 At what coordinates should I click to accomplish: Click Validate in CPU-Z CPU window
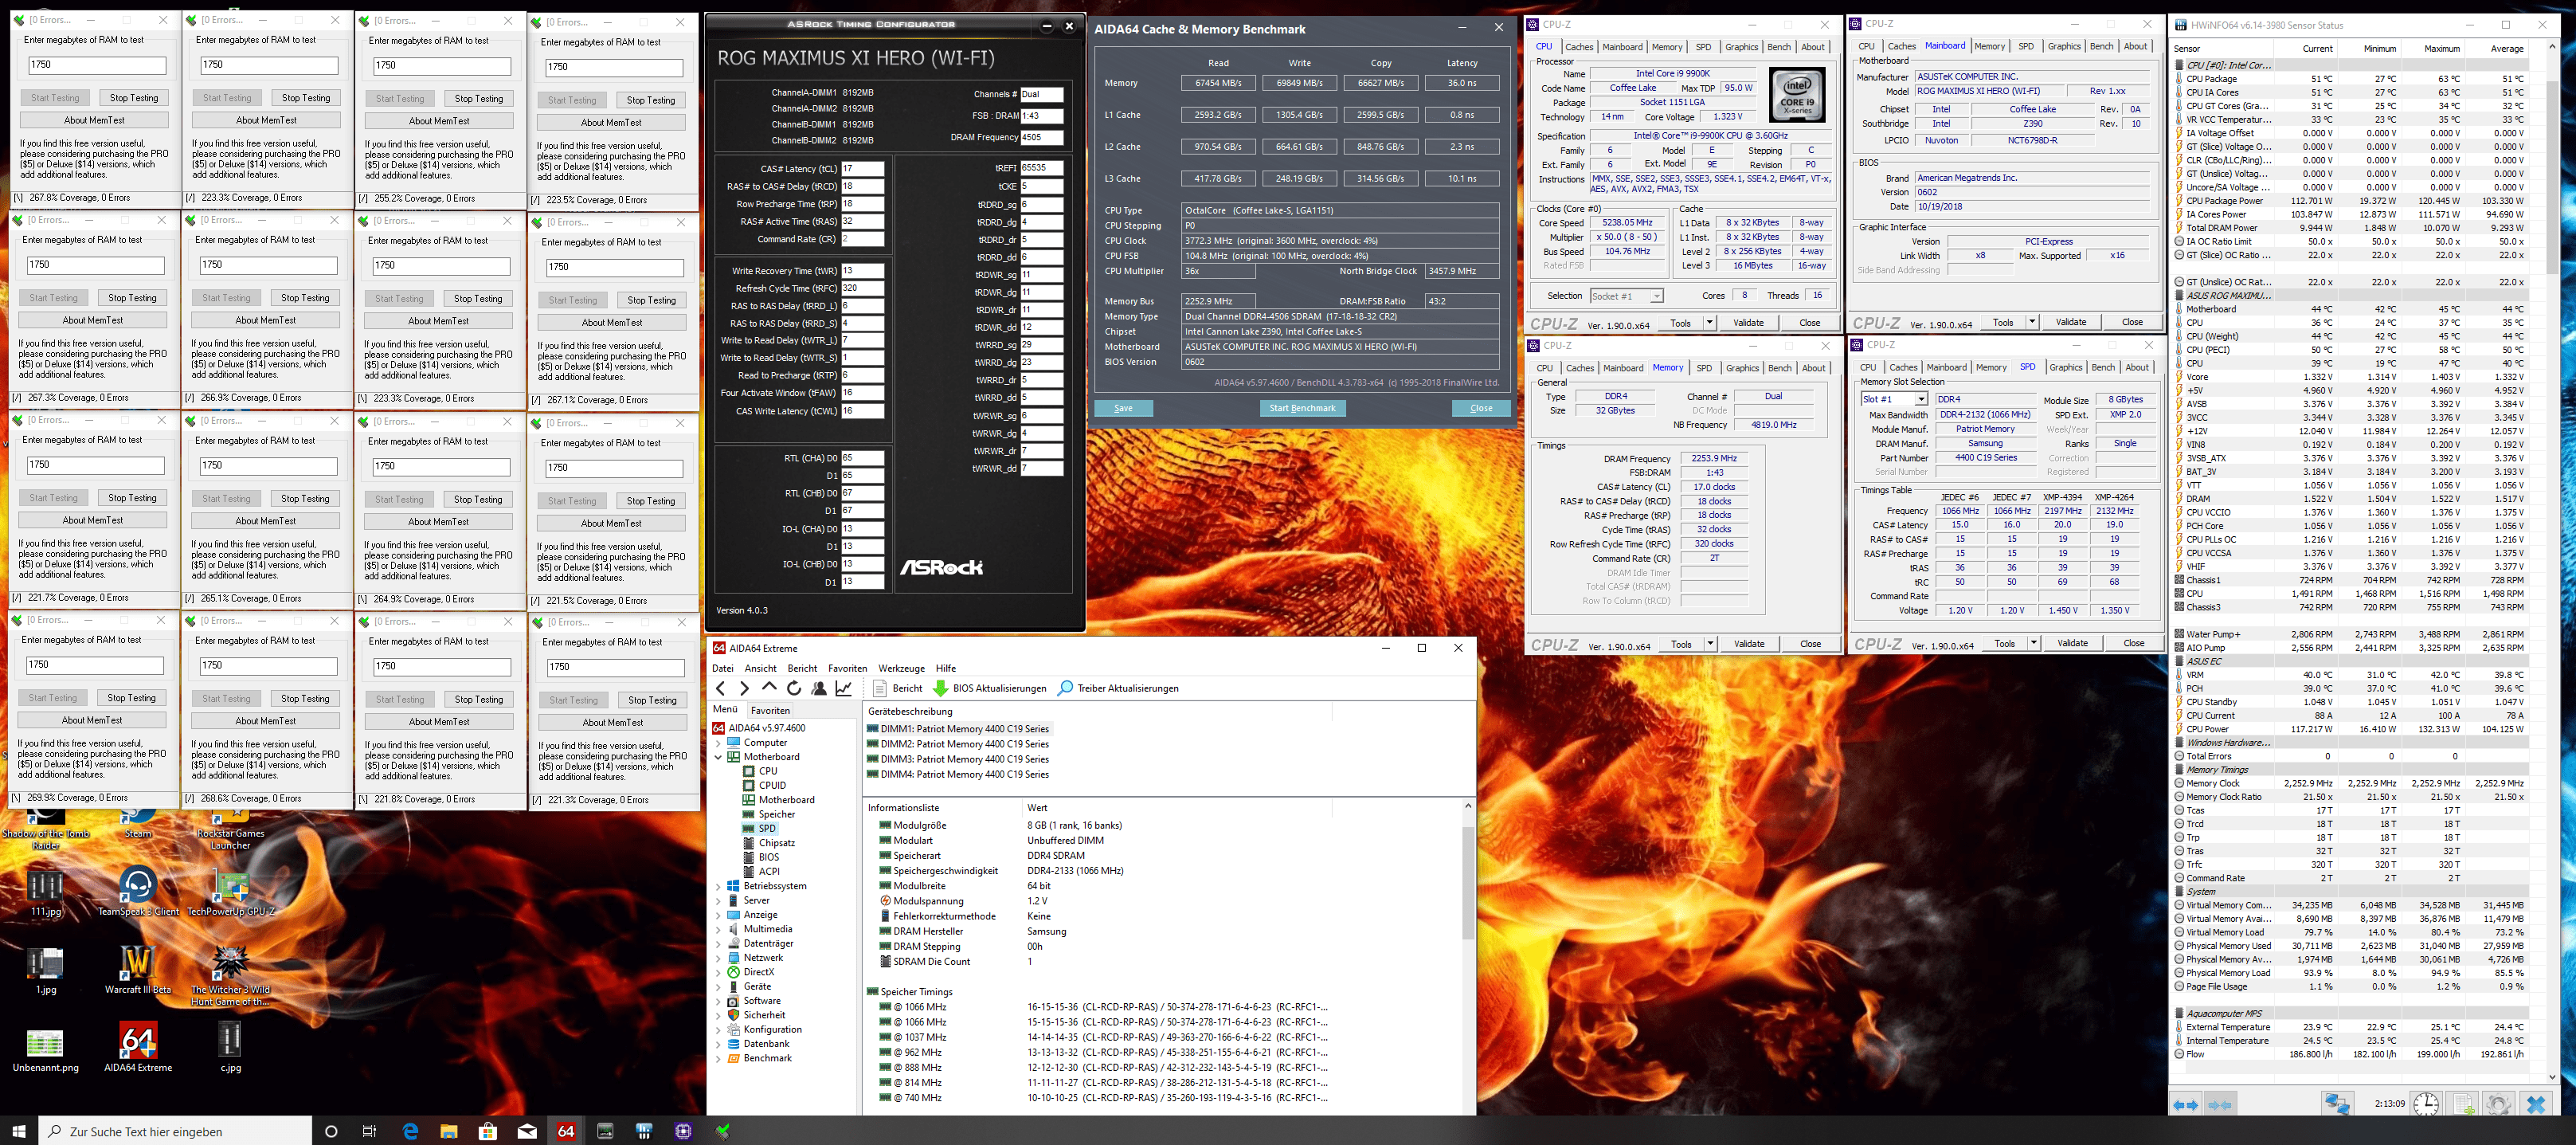pyautogui.click(x=1748, y=323)
